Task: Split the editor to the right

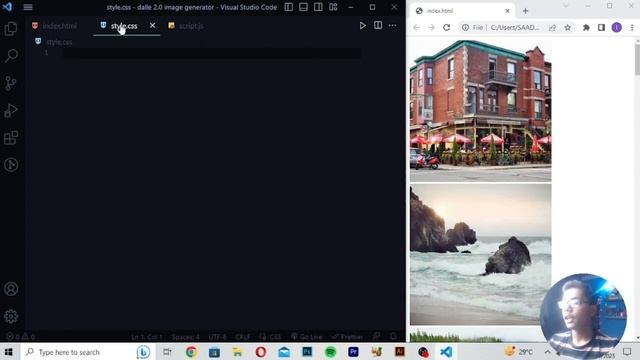Action: tap(378, 25)
